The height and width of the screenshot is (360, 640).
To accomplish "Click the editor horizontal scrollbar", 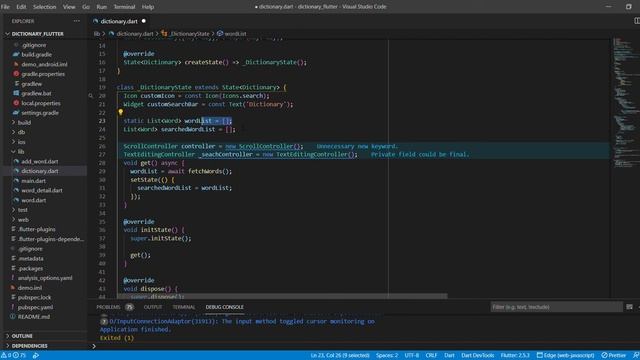I will click(282, 296).
